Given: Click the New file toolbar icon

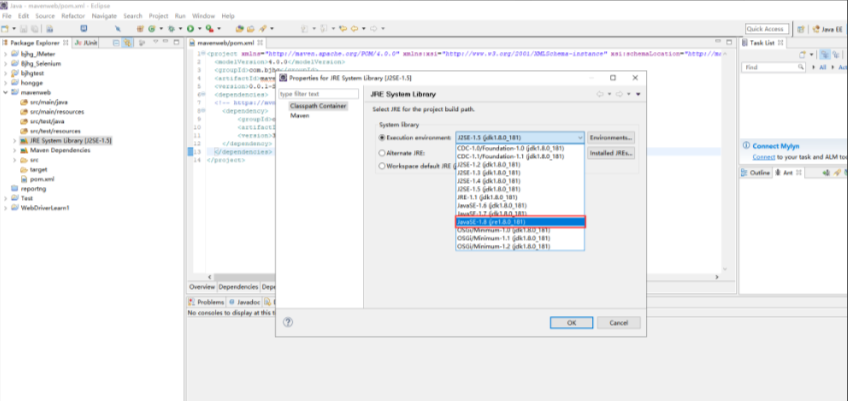Looking at the screenshot, I should [x=5, y=29].
